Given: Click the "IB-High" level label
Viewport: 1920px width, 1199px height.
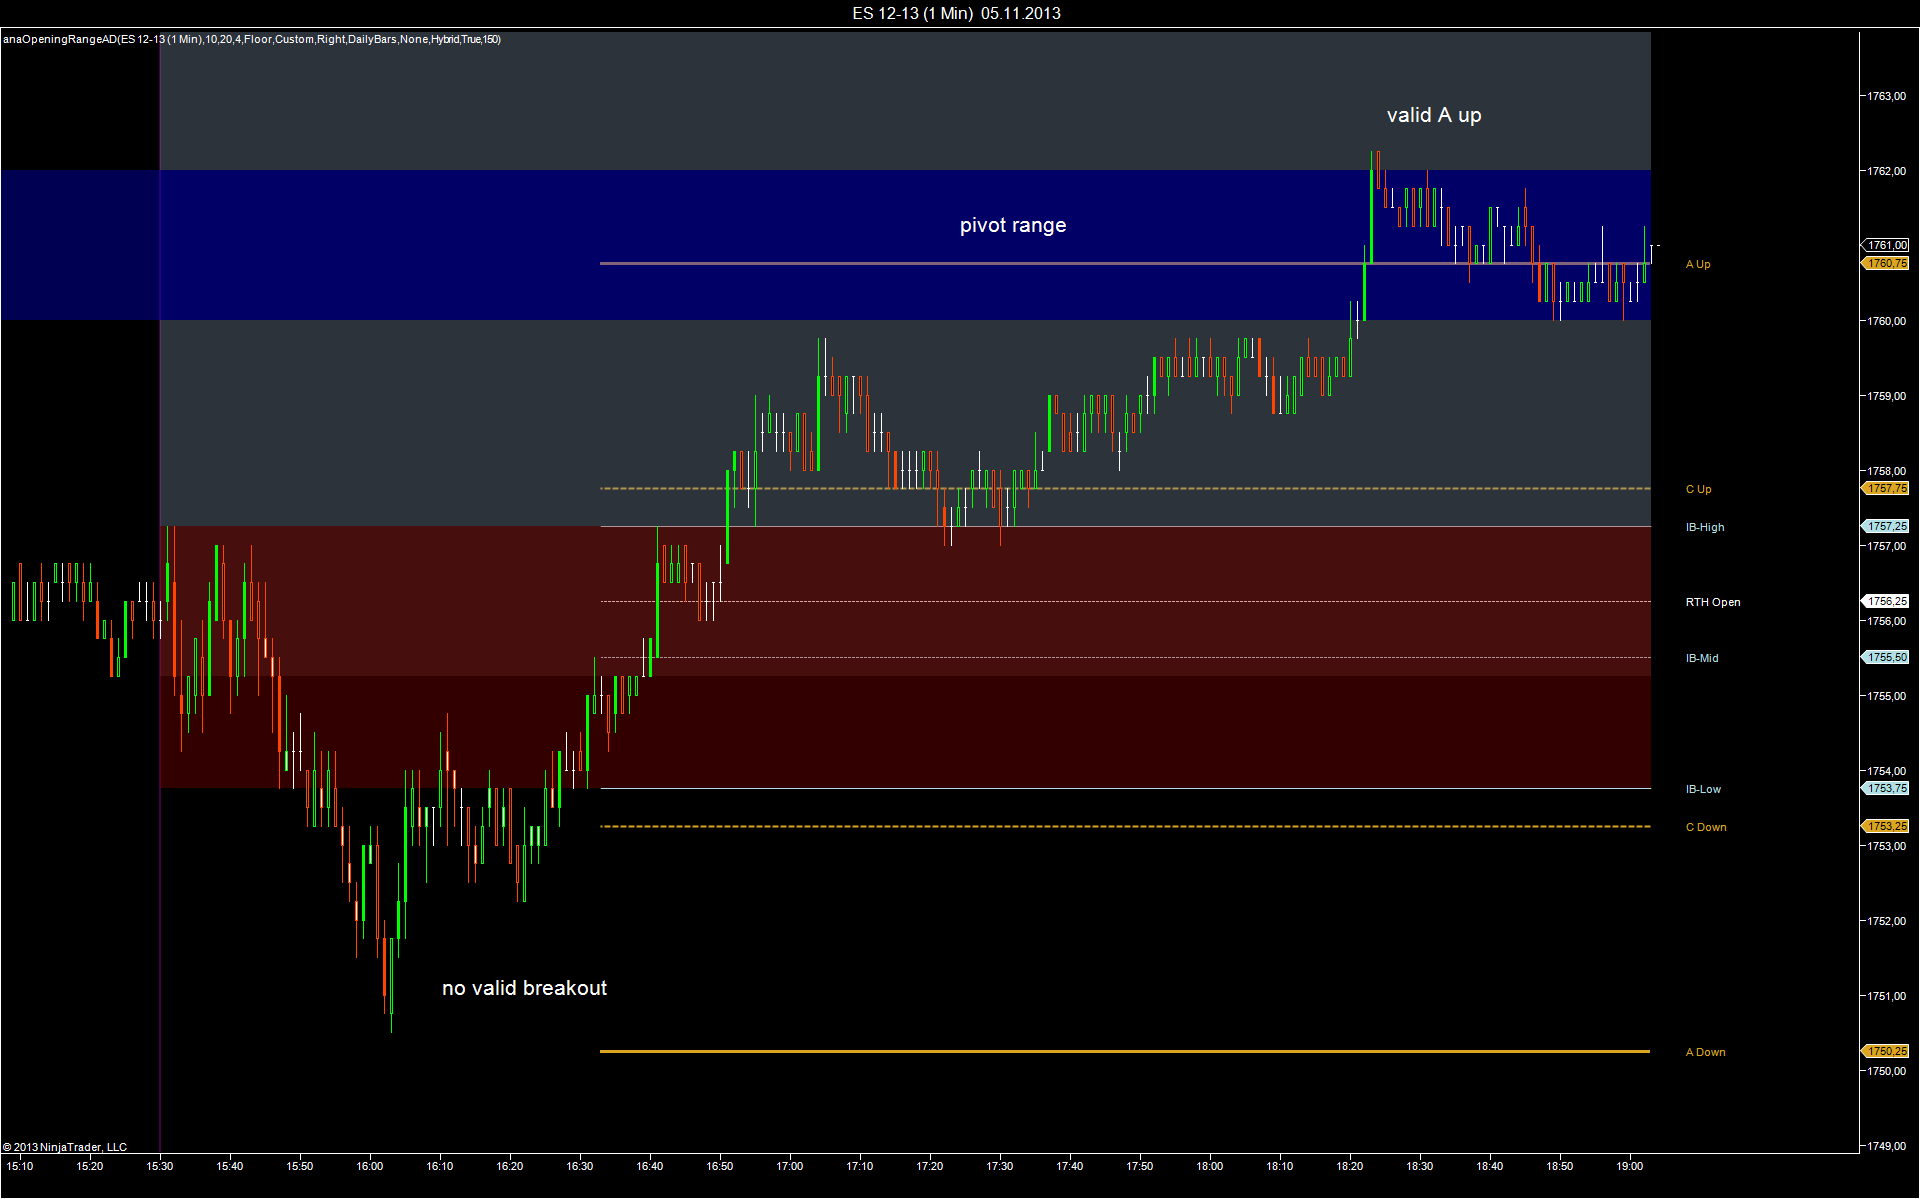Looking at the screenshot, I should coord(1705,527).
